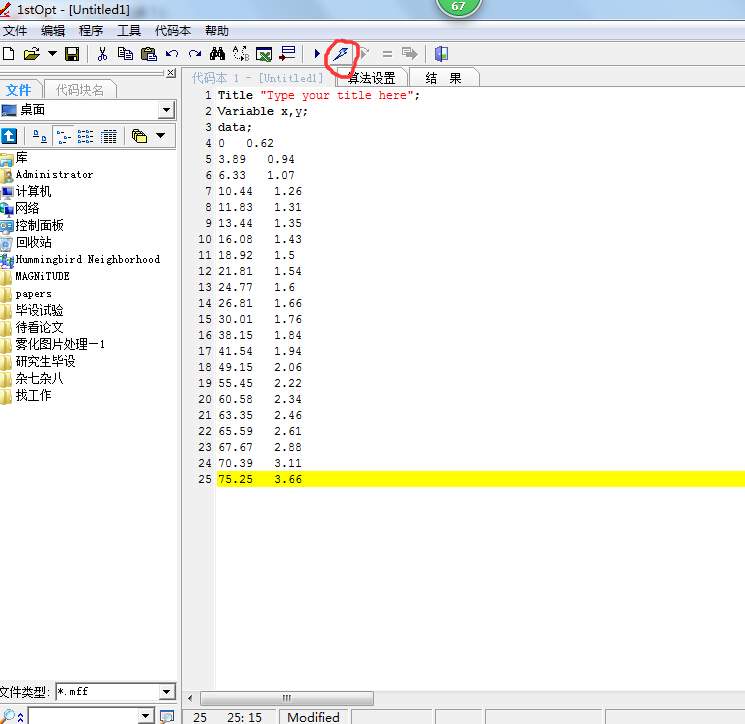Select 库 in the file list

[21, 158]
